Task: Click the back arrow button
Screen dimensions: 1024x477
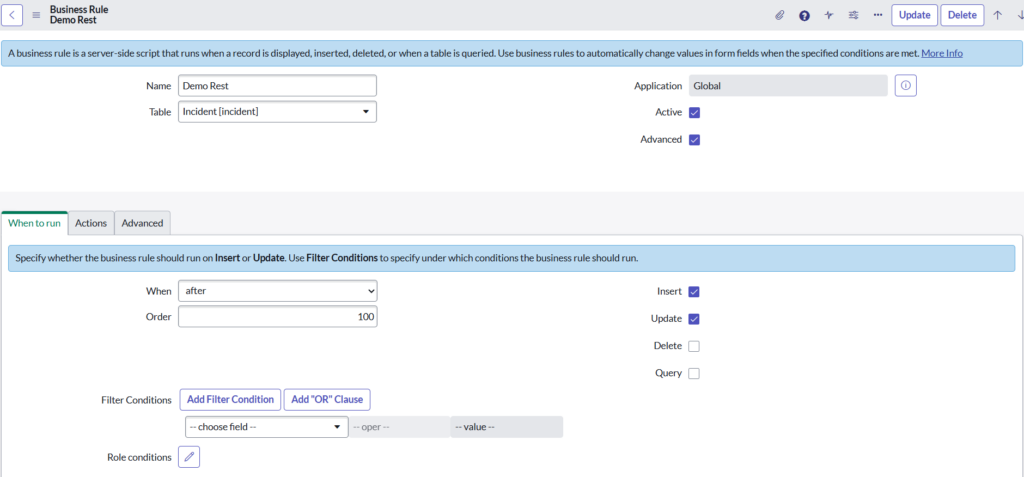Action: click(15, 15)
